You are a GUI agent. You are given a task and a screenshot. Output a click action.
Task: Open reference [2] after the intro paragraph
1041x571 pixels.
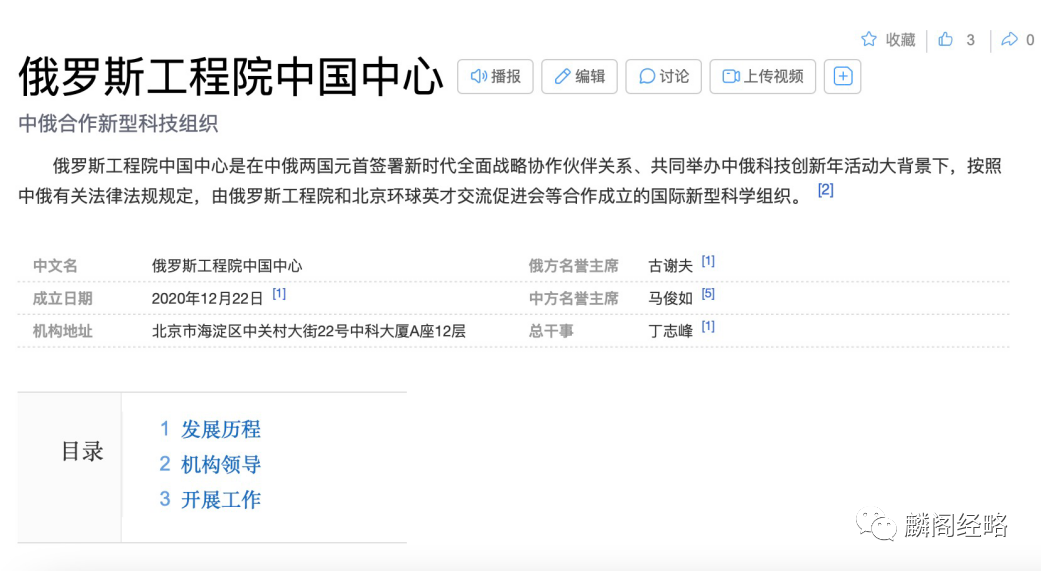825,190
